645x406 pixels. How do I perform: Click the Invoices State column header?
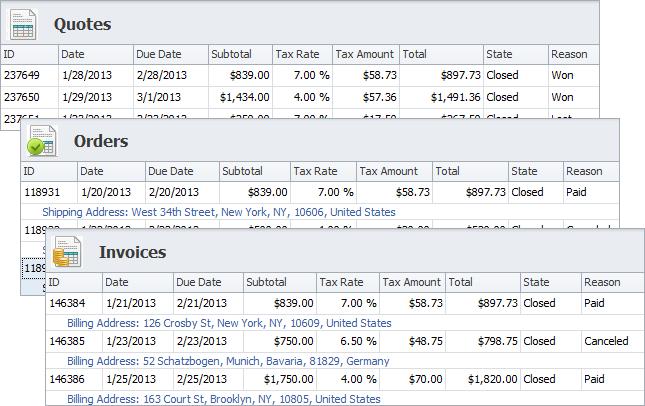coord(549,282)
